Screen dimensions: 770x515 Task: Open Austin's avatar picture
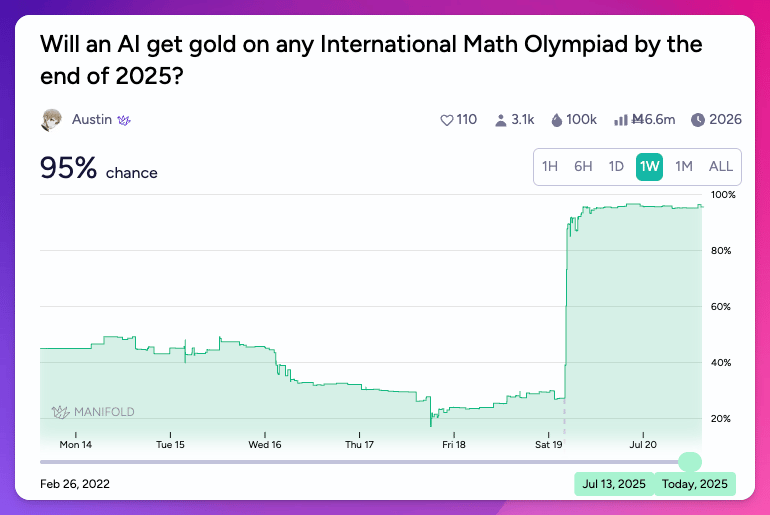[51, 120]
